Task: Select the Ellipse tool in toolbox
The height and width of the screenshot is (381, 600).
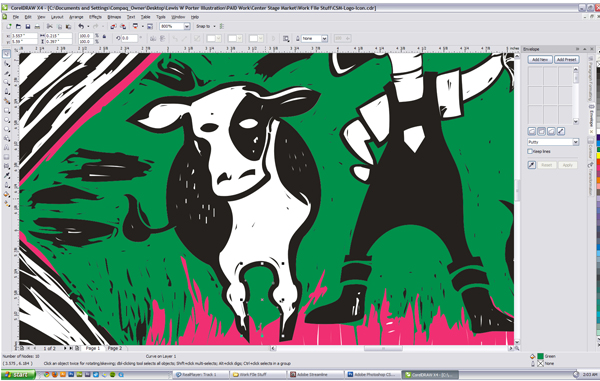Action: pyautogui.click(x=7, y=120)
